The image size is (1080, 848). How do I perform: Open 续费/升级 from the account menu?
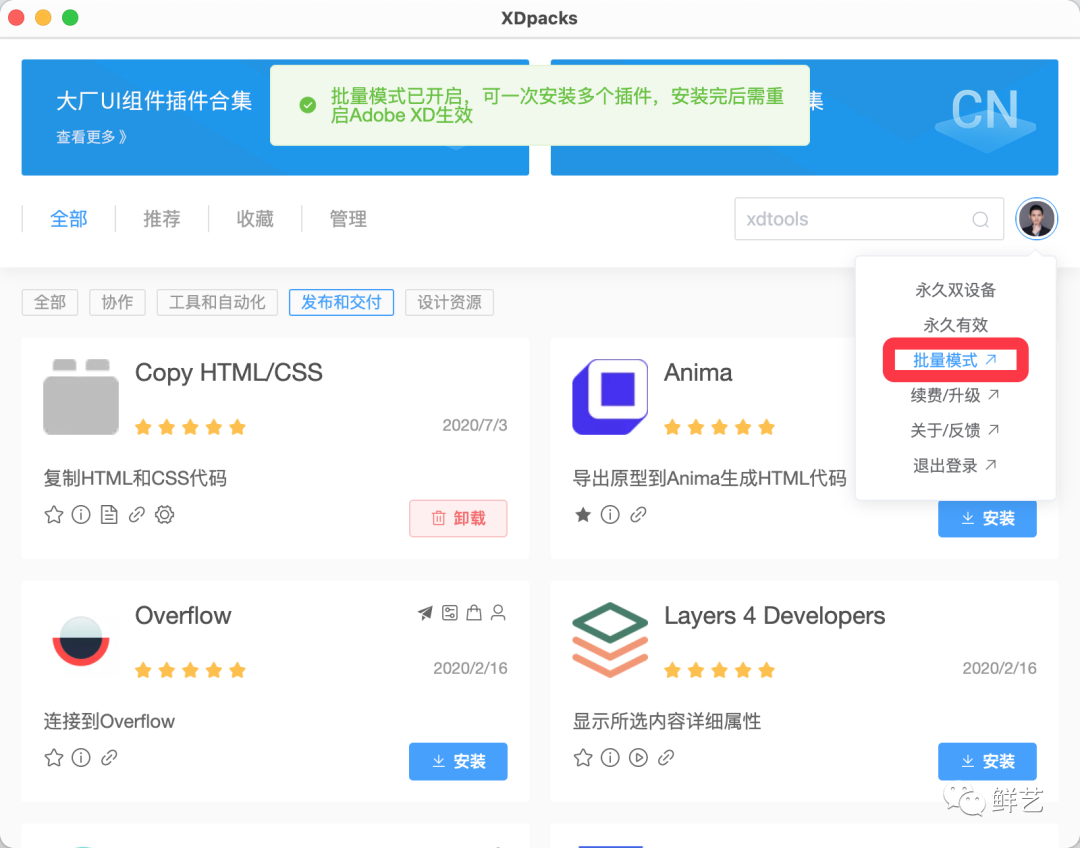pyautogui.click(x=955, y=395)
